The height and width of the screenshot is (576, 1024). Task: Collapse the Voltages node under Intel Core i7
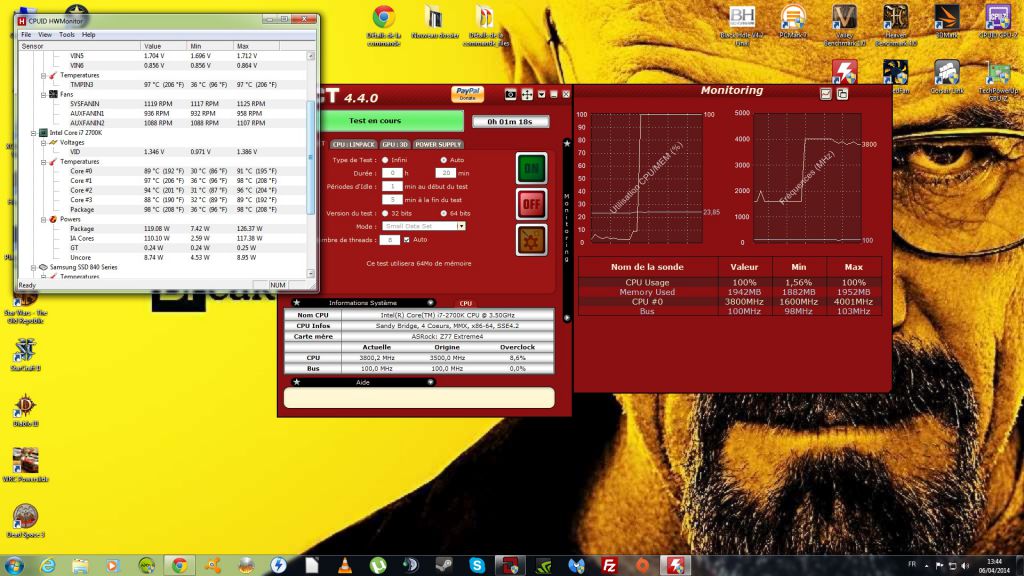coord(43,142)
